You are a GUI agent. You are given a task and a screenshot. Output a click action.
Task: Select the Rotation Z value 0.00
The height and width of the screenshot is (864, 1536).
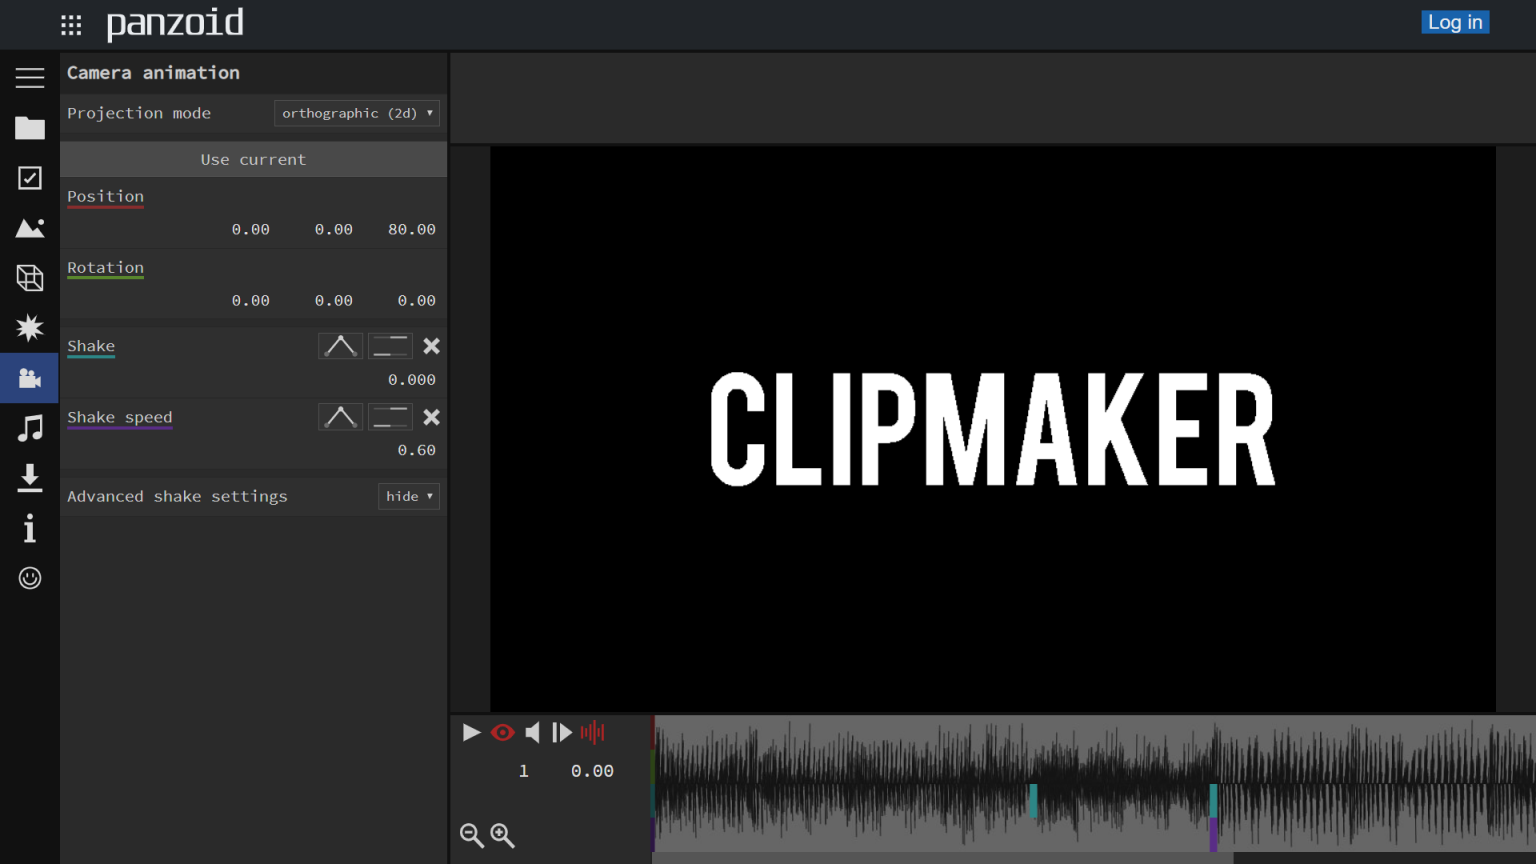[416, 300]
